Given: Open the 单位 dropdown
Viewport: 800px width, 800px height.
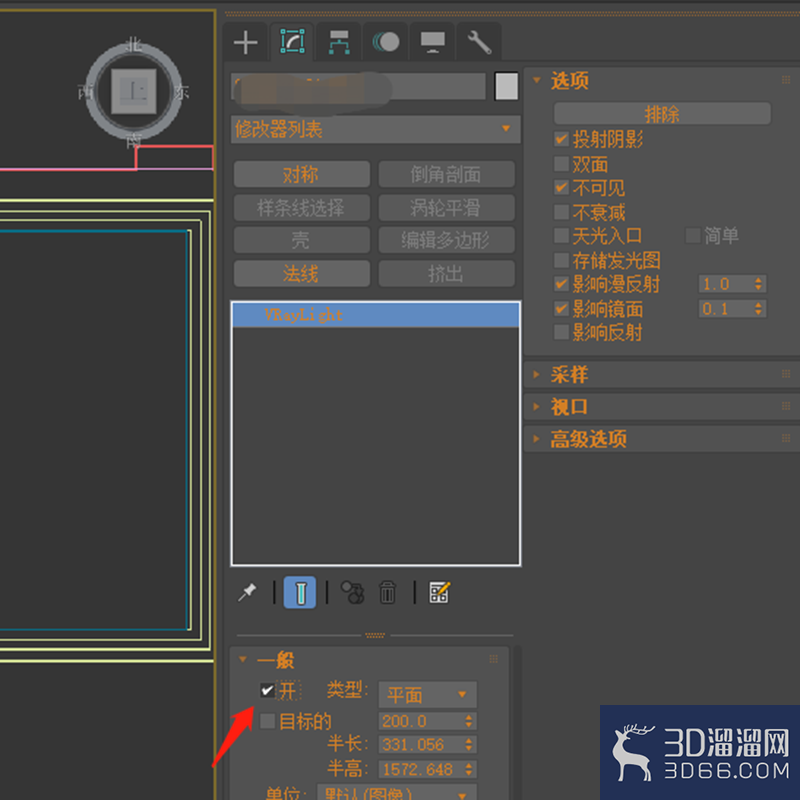Looking at the screenshot, I should [x=397, y=793].
